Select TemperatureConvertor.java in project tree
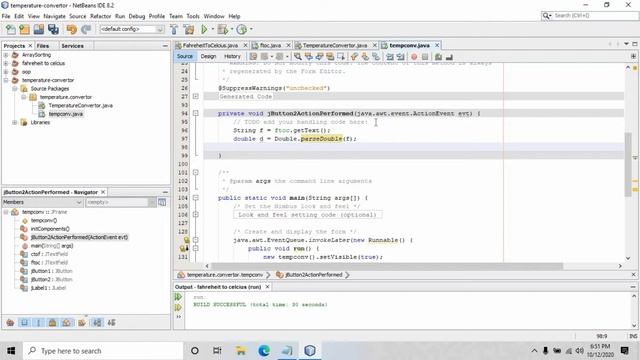 [x=80, y=106]
